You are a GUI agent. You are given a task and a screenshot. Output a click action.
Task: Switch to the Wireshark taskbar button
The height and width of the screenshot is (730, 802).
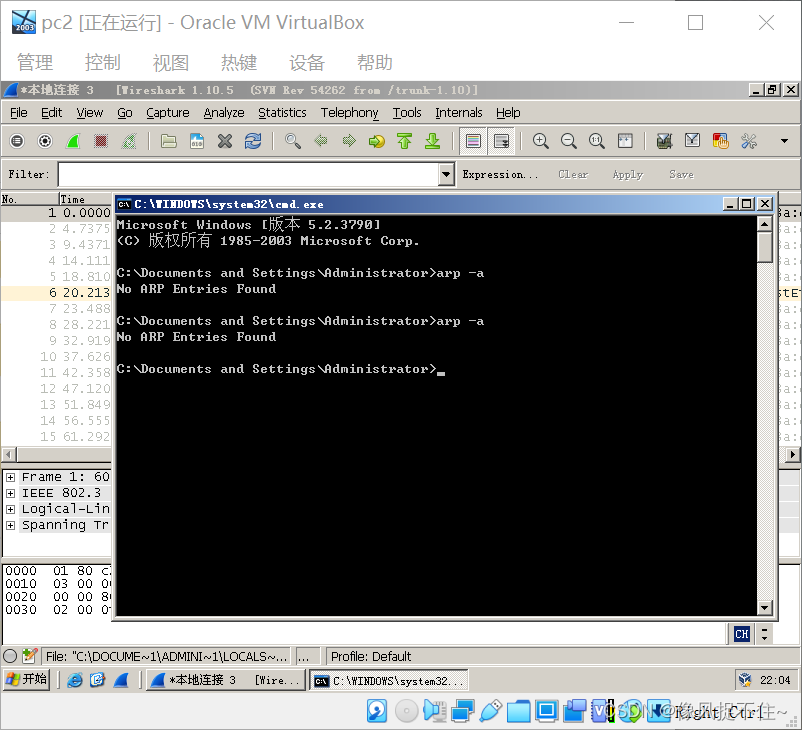(226, 680)
